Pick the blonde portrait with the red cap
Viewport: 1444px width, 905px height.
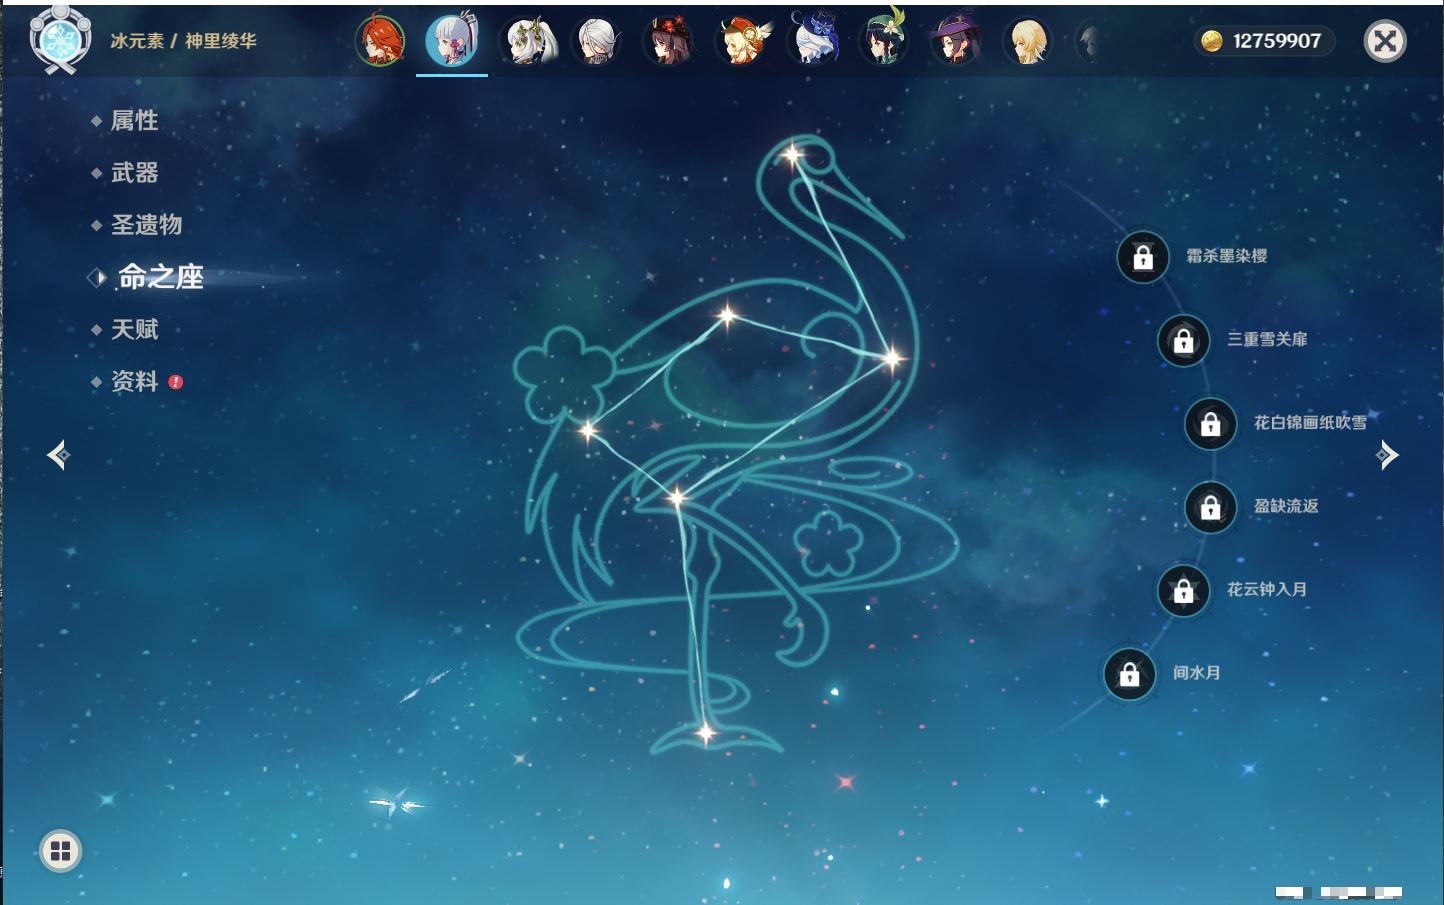coord(741,42)
